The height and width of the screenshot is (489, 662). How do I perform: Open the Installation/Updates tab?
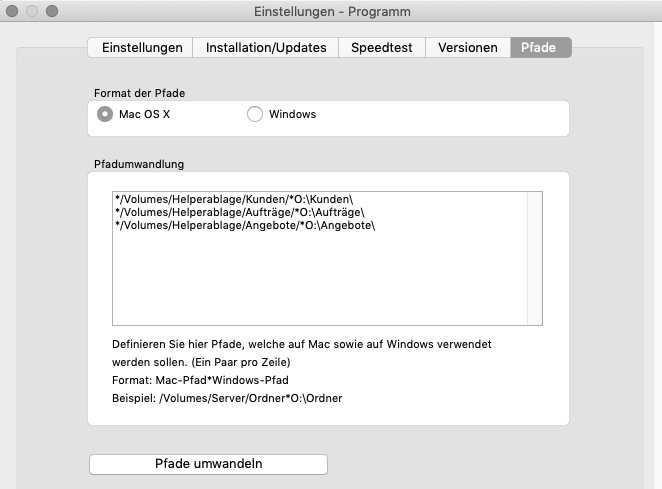click(x=267, y=47)
